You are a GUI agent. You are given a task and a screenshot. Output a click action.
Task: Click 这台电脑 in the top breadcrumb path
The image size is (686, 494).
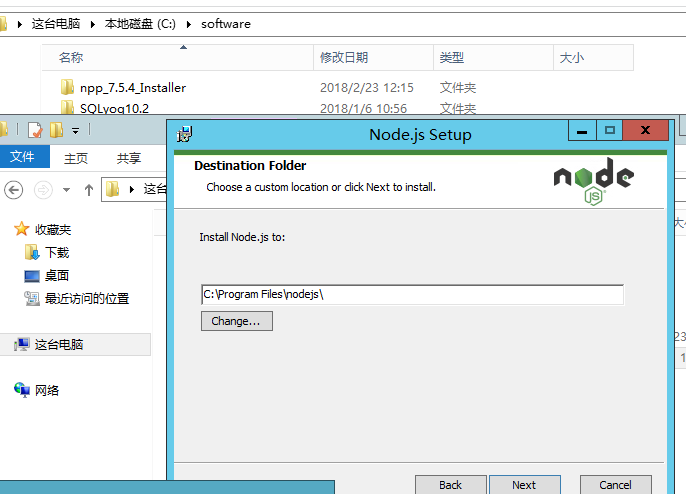tap(56, 24)
